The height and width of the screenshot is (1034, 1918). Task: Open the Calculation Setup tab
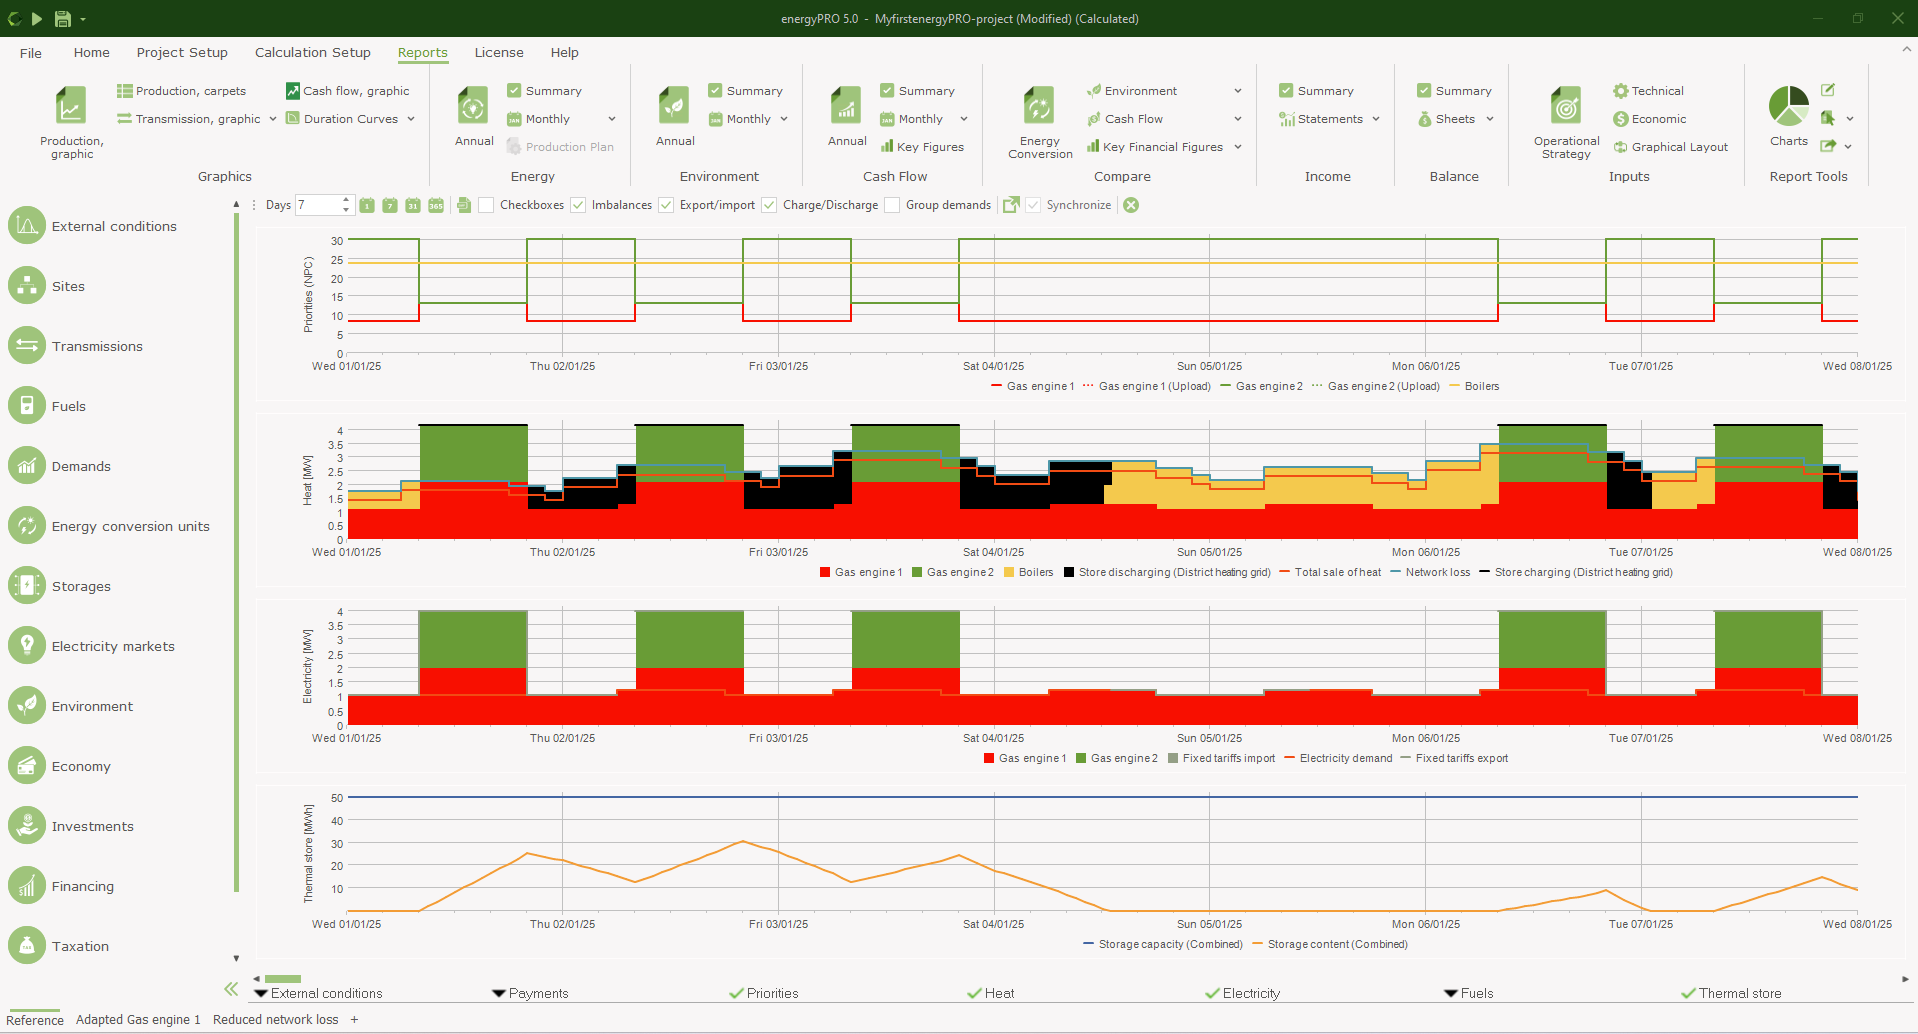pyautogui.click(x=312, y=52)
